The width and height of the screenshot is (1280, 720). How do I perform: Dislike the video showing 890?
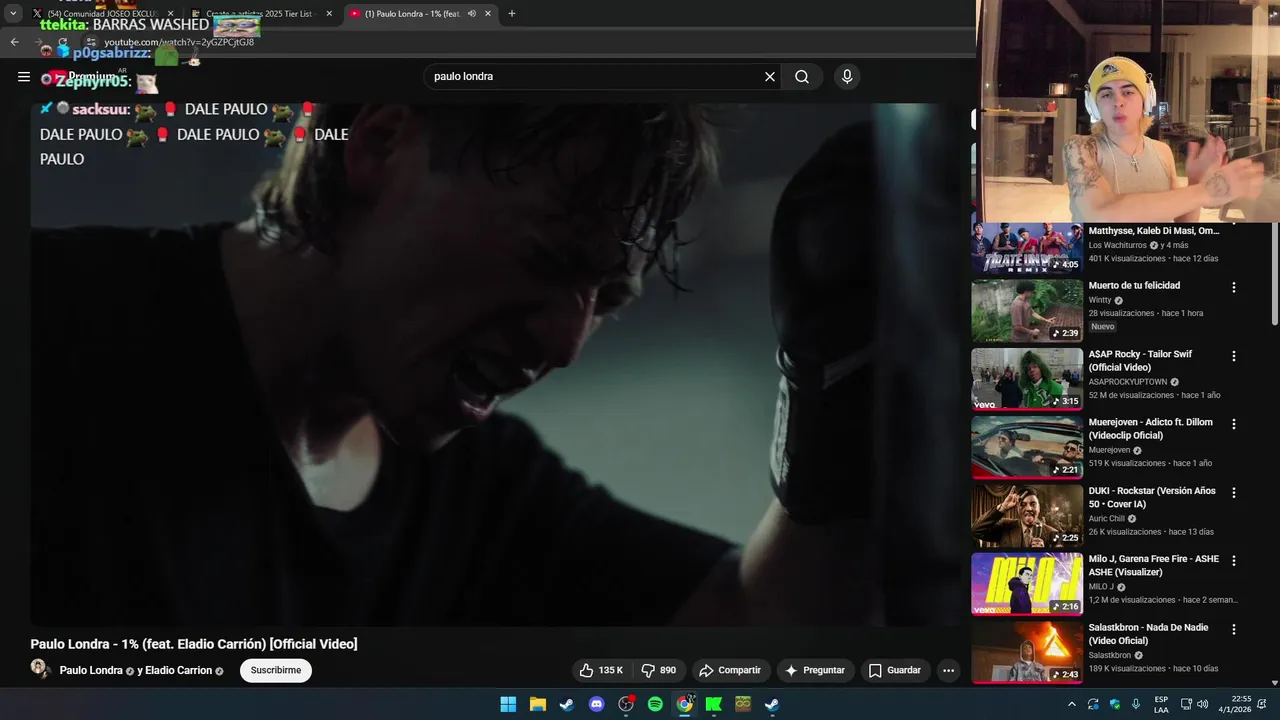[659, 670]
